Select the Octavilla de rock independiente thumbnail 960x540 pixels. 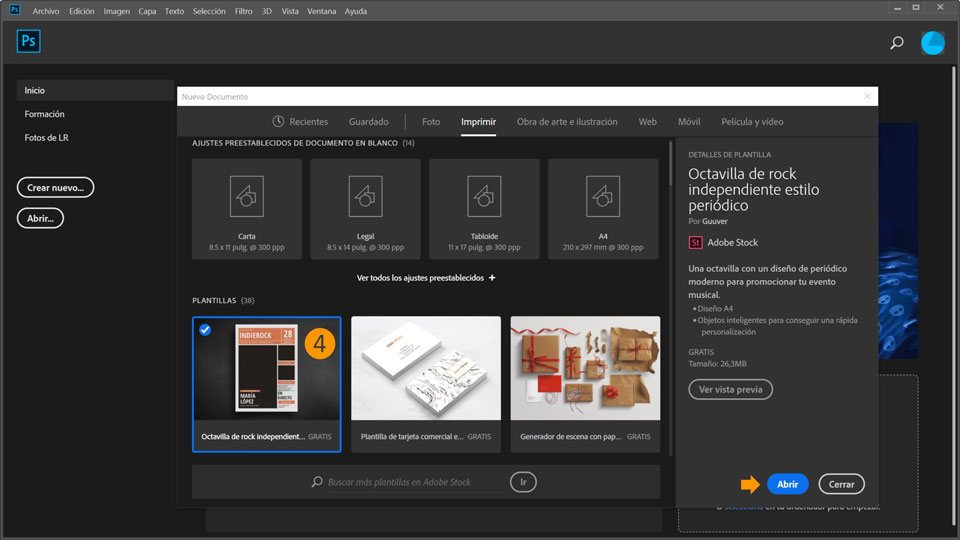click(267, 369)
